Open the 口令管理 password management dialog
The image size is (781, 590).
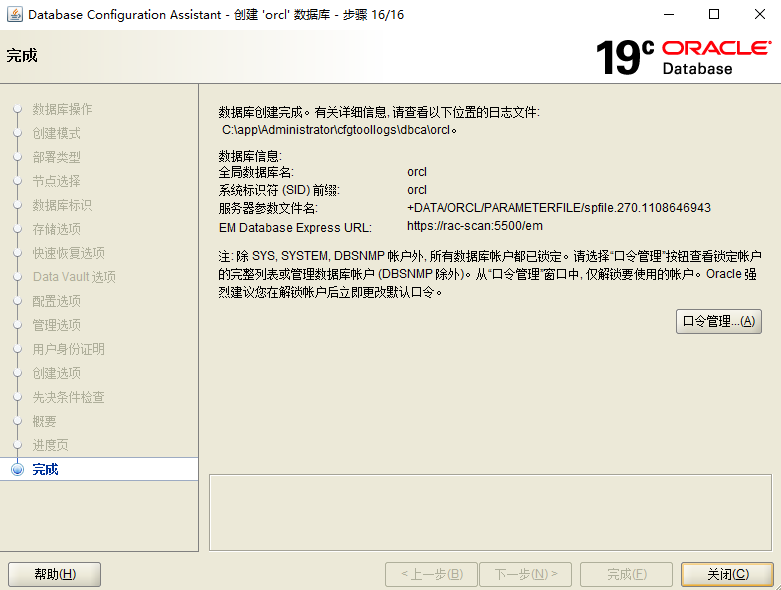[719, 321]
